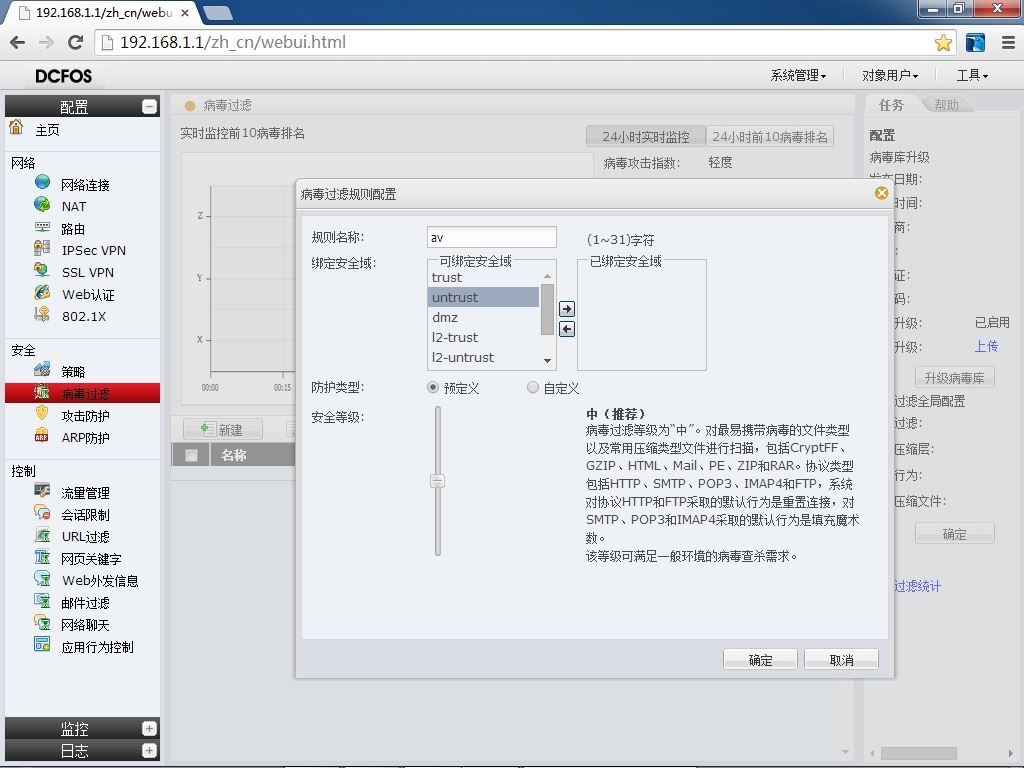Viewport: 1024px width, 768px height.
Task: Bookmark page with the star icon
Action: [943, 43]
